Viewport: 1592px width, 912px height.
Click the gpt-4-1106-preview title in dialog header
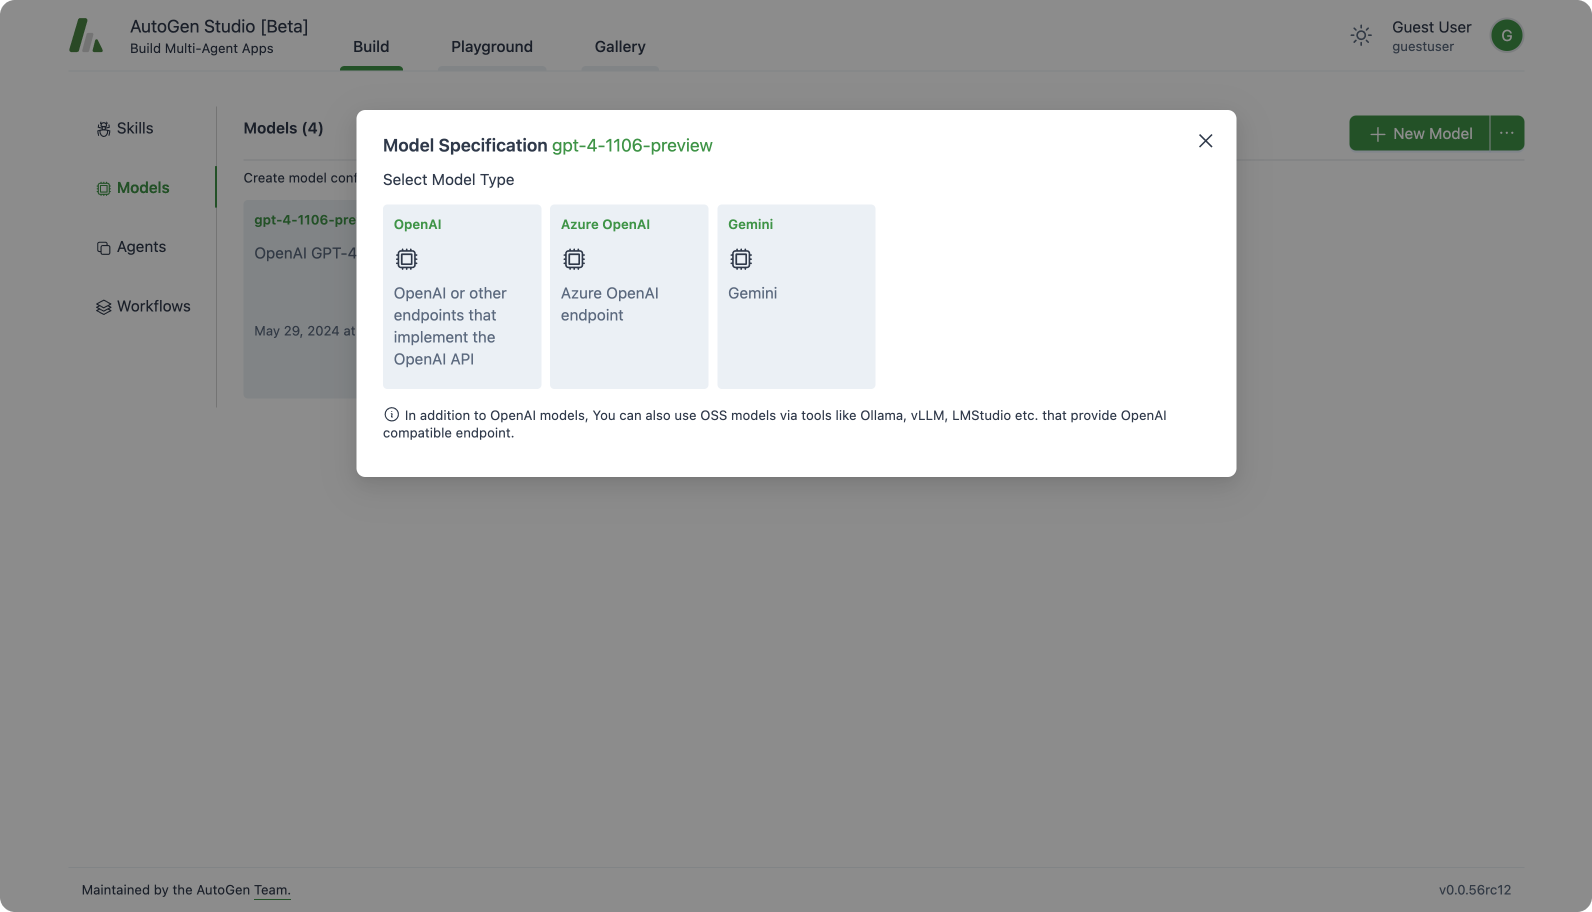click(632, 146)
